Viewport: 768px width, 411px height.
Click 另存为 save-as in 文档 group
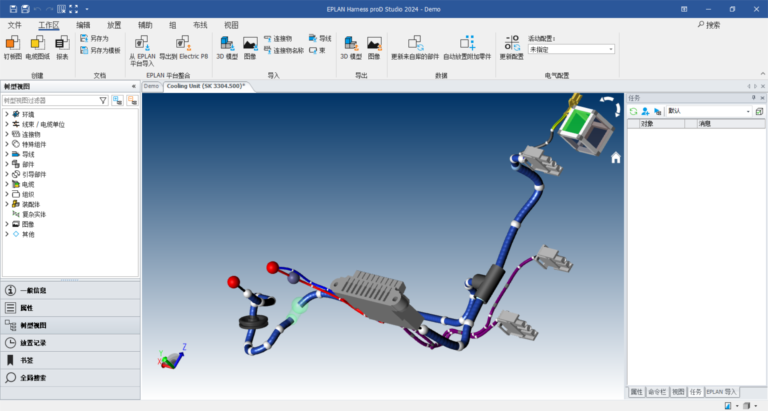(95, 38)
